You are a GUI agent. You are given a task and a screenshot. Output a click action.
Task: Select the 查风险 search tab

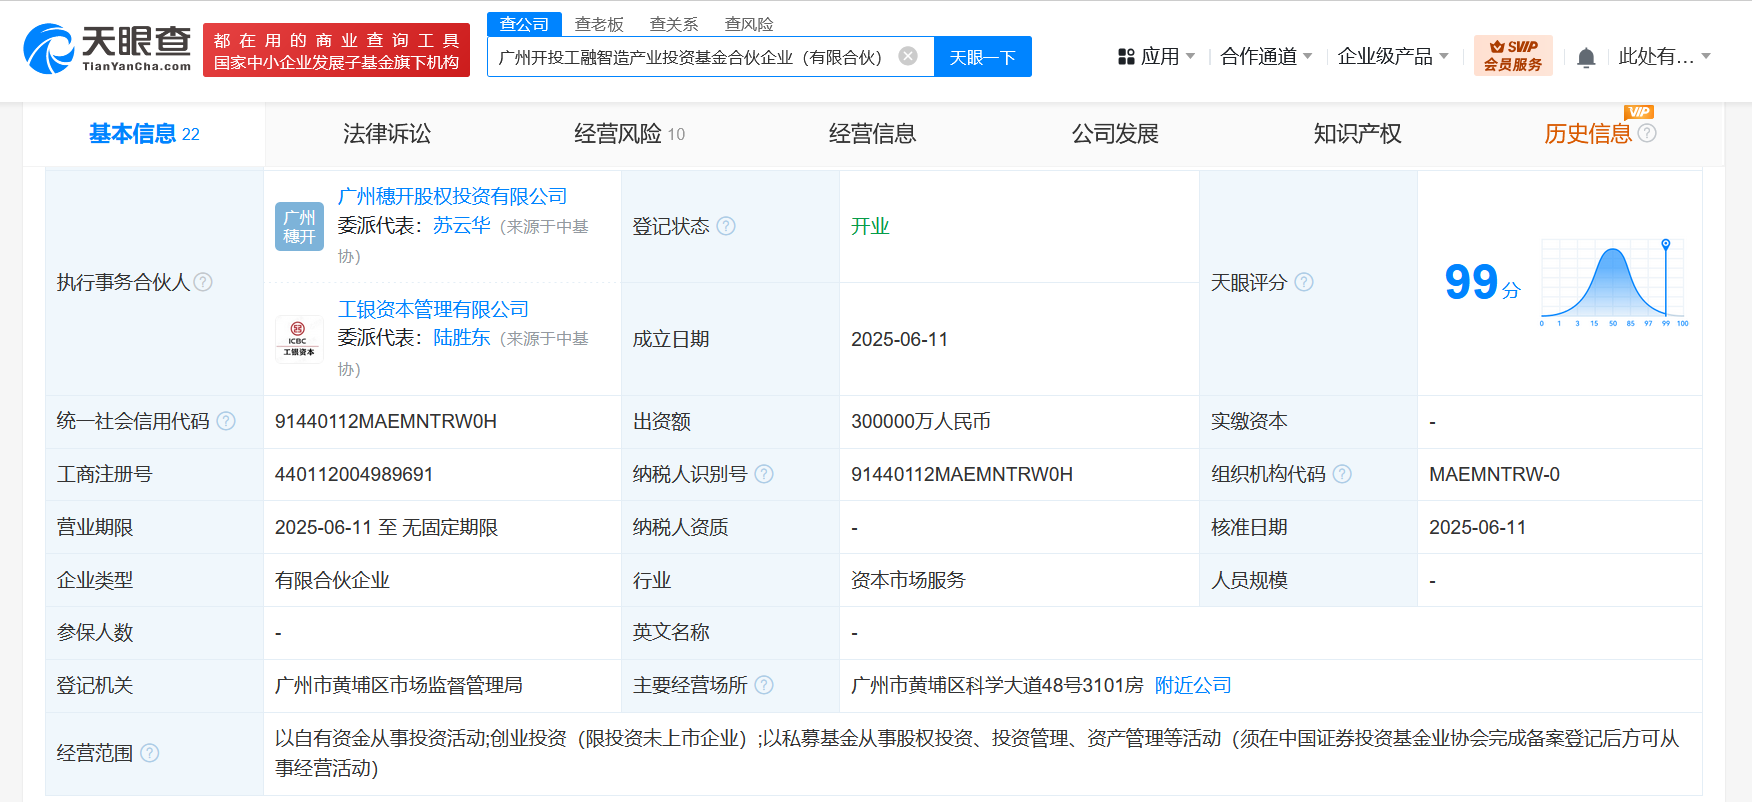749,24
